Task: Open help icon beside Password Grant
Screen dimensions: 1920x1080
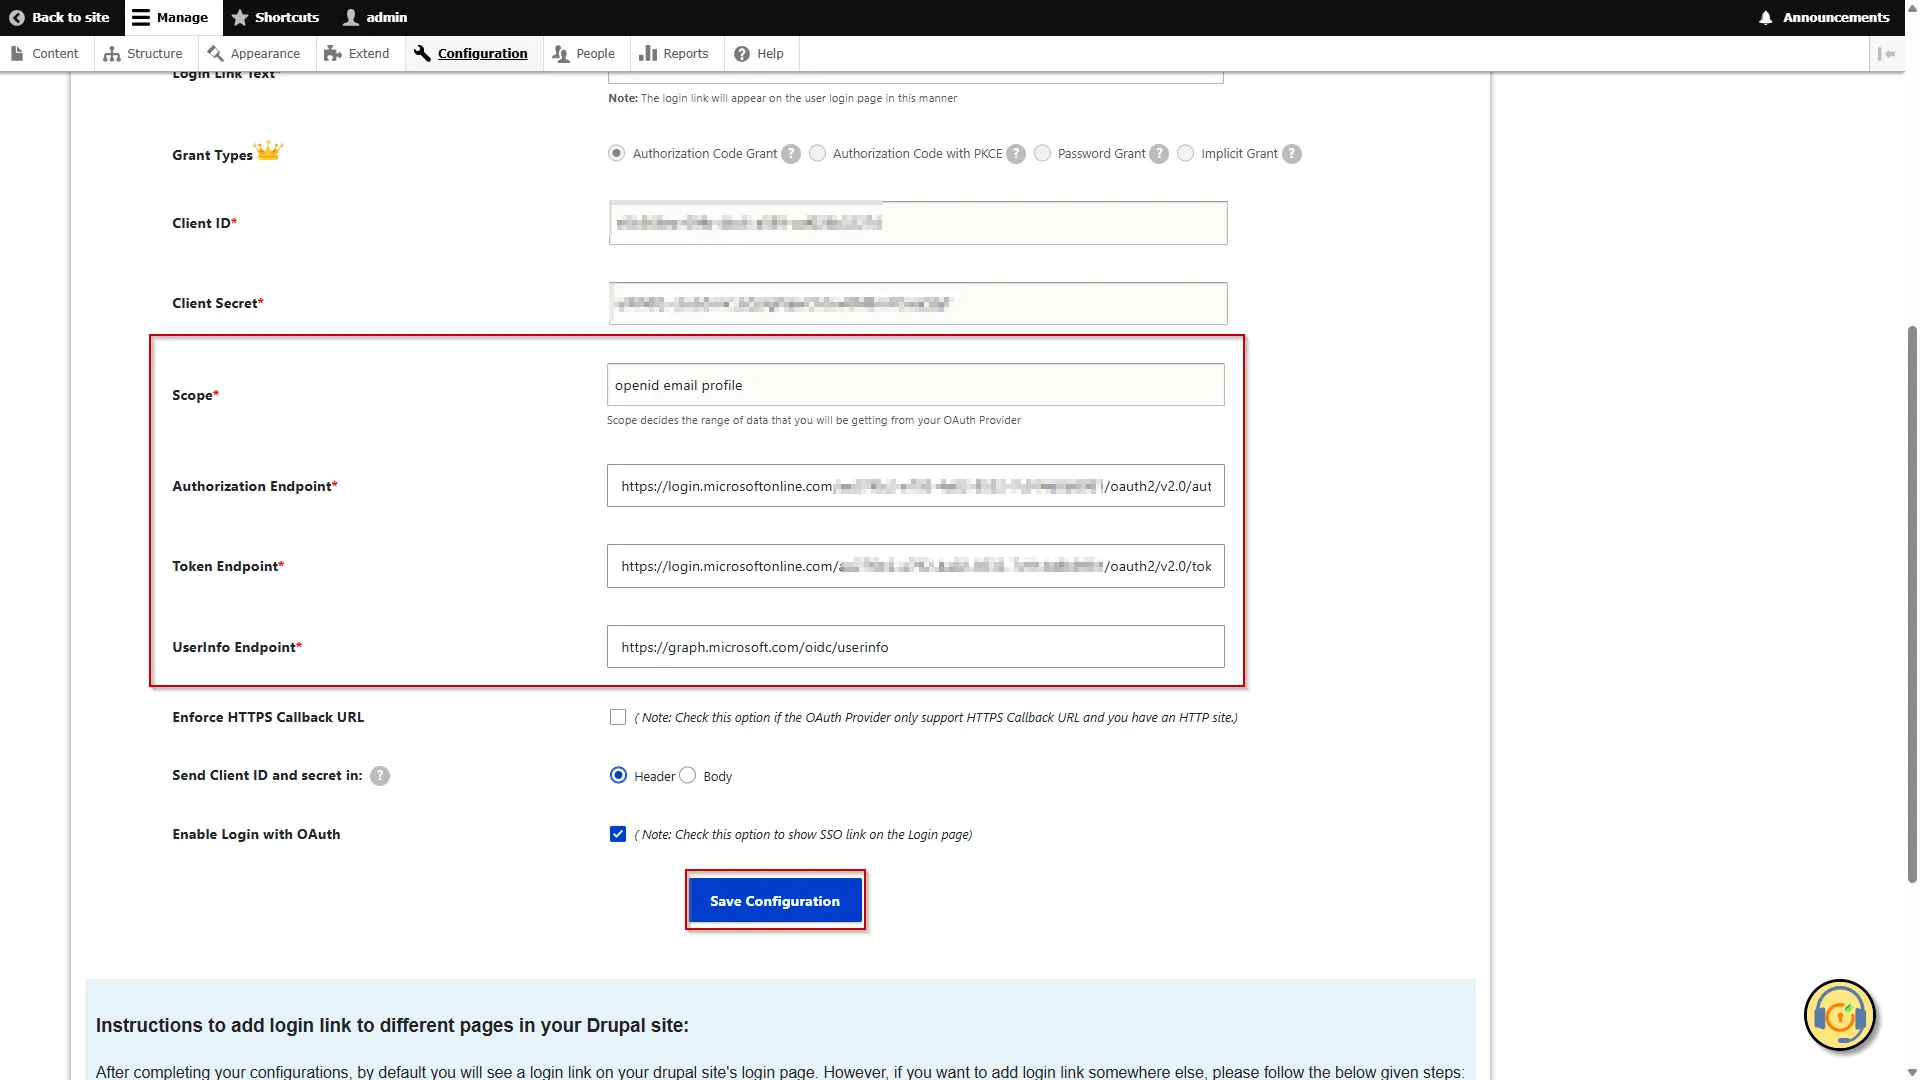Action: click(1159, 154)
